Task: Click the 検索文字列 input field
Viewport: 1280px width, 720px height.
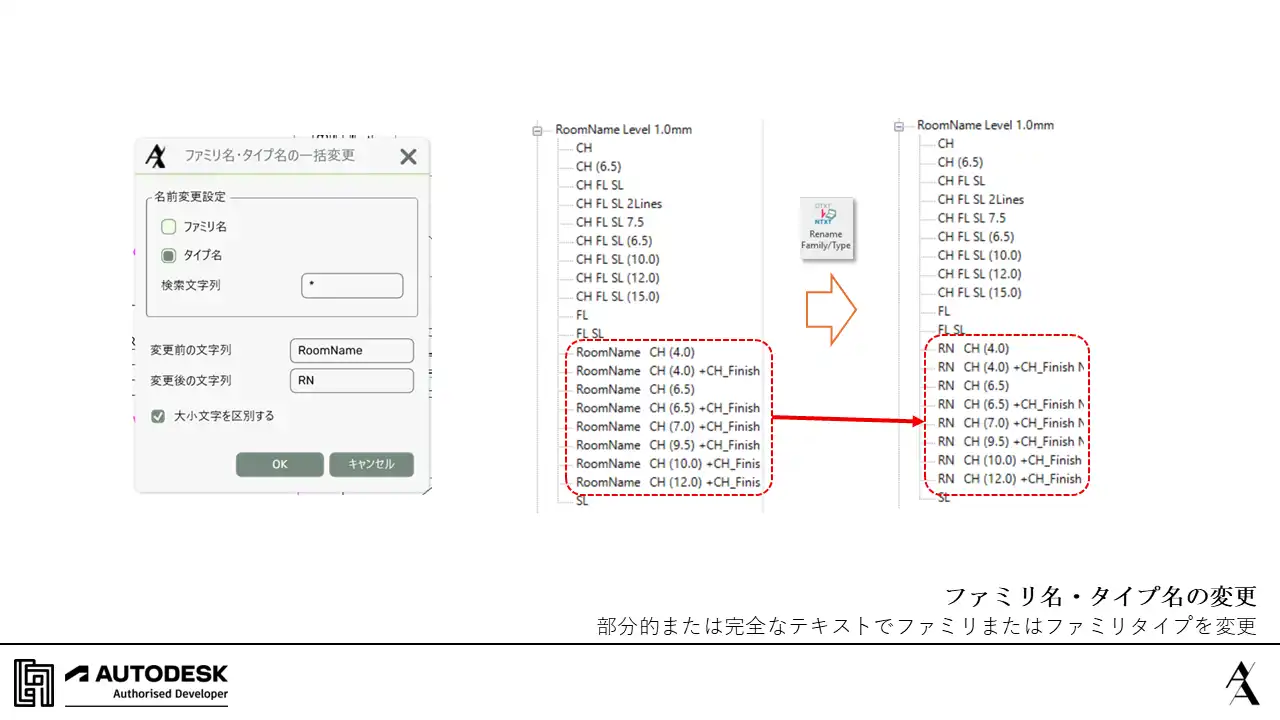Action: click(352, 286)
